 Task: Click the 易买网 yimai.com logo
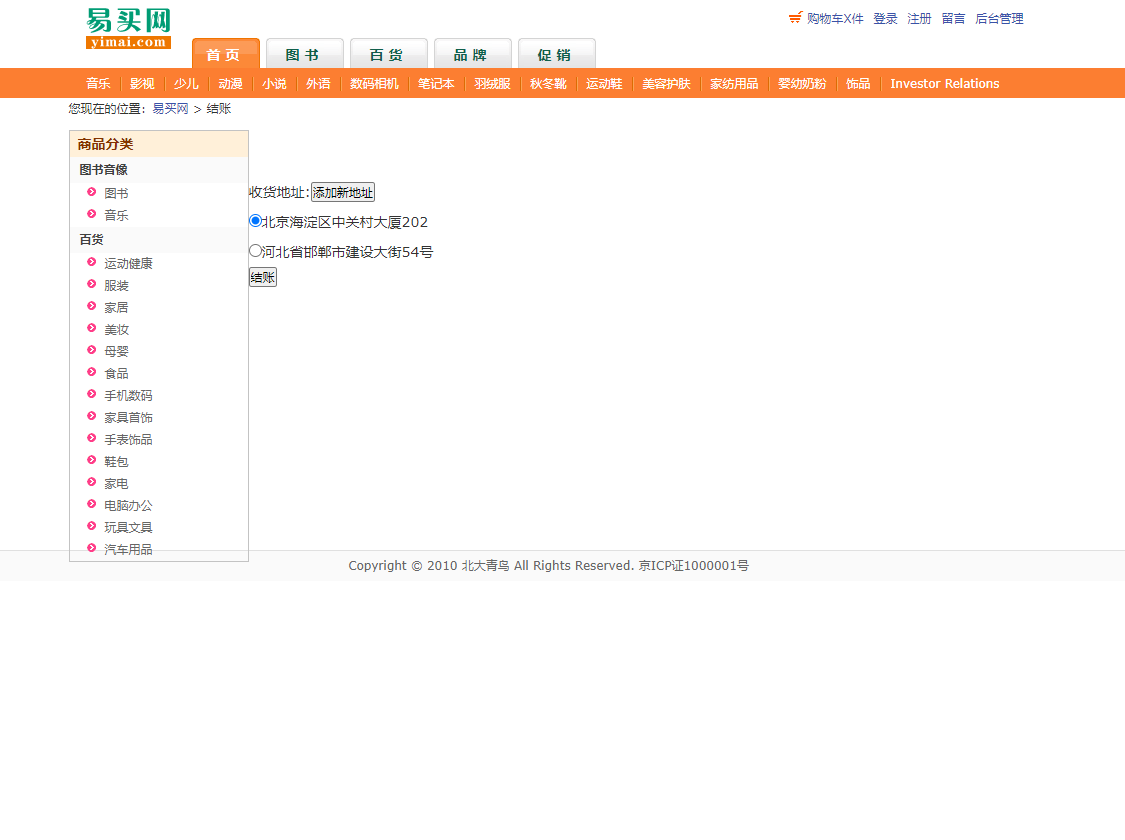tap(128, 28)
